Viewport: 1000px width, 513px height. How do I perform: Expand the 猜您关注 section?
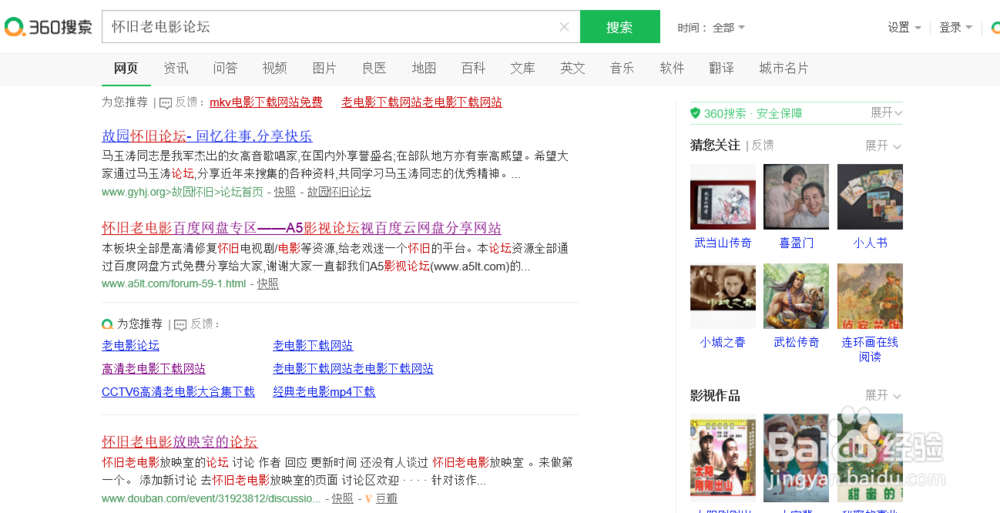point(883,145)
